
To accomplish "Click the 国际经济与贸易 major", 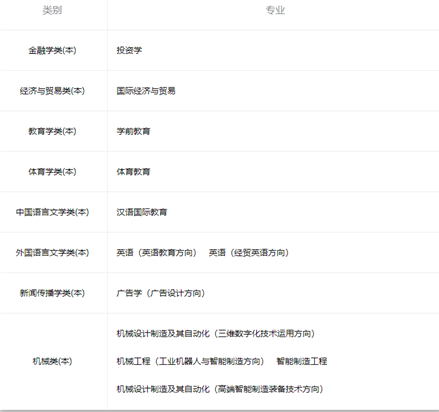I will 146,91.
